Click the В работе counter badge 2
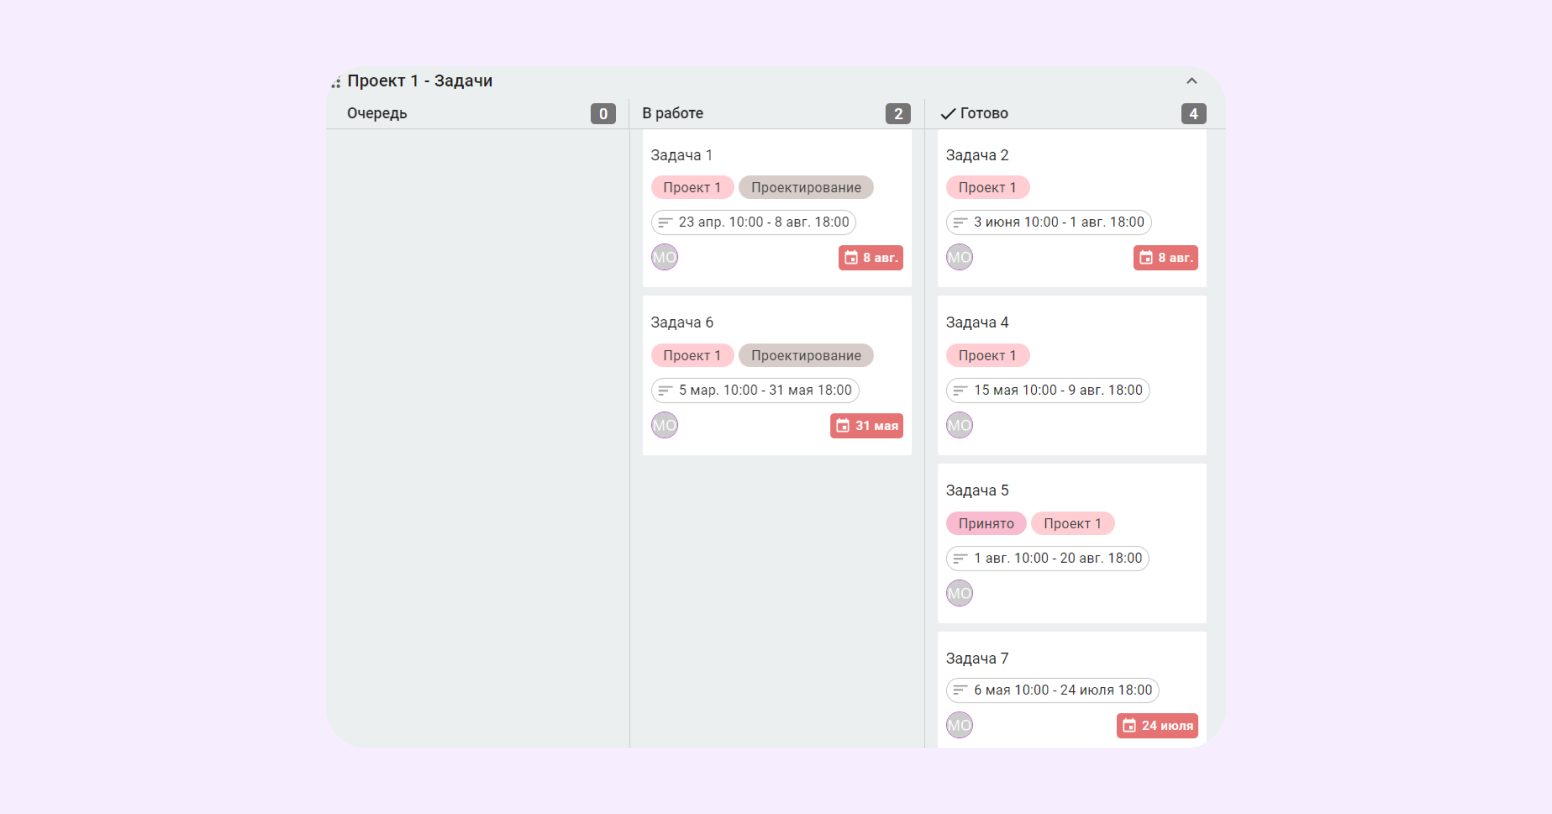Viewport: 1552px width, 814px height. point(898,114)
